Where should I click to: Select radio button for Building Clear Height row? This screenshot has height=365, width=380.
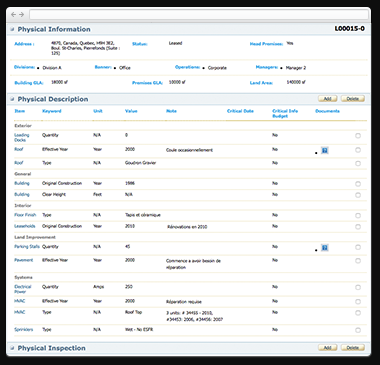(358, 195)
